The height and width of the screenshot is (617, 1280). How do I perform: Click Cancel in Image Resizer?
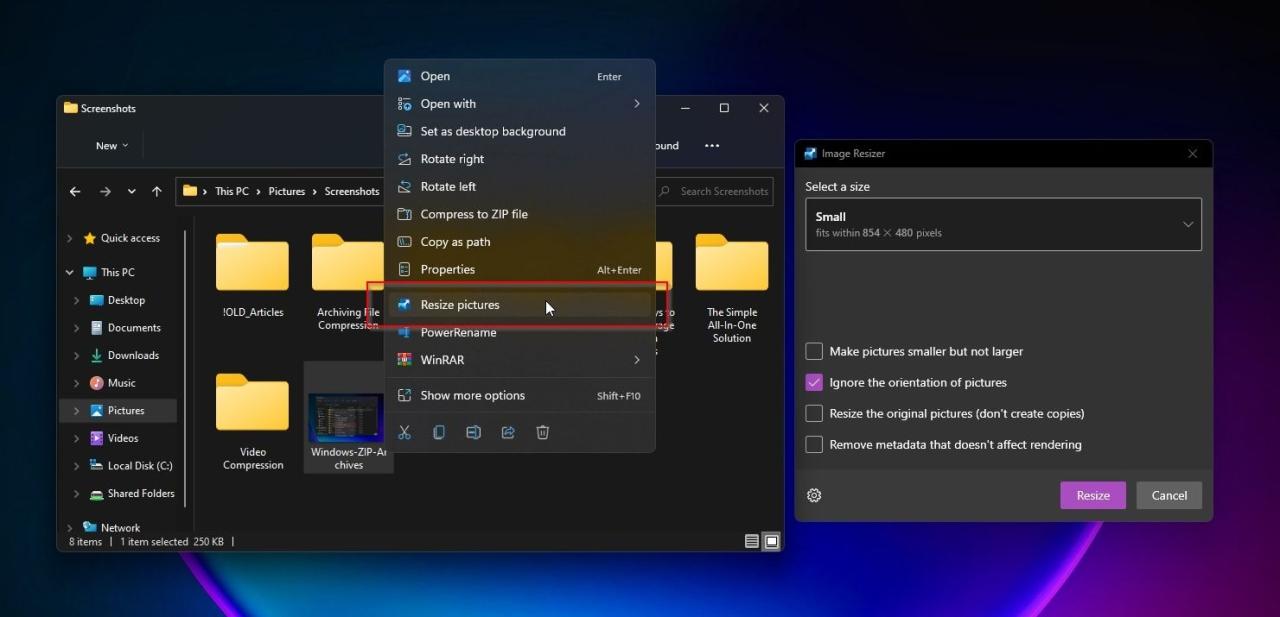click(1169, 495)
